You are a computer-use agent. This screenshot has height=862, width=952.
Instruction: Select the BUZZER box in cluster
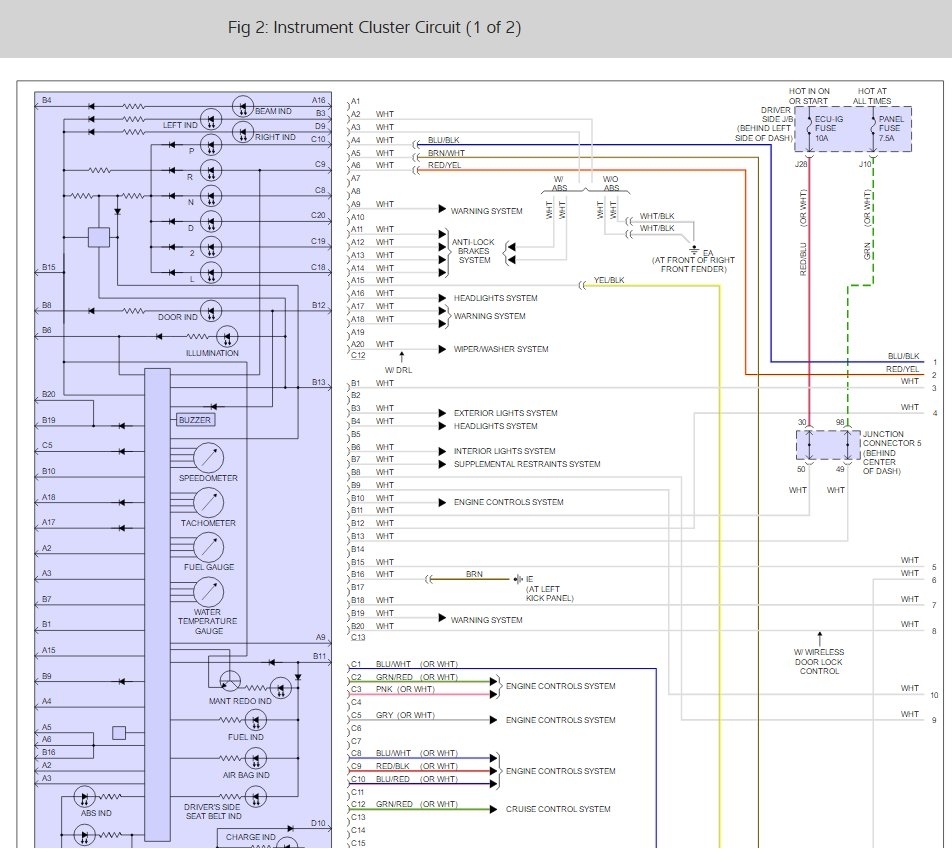pyautogui.click(x=195, y=420)
